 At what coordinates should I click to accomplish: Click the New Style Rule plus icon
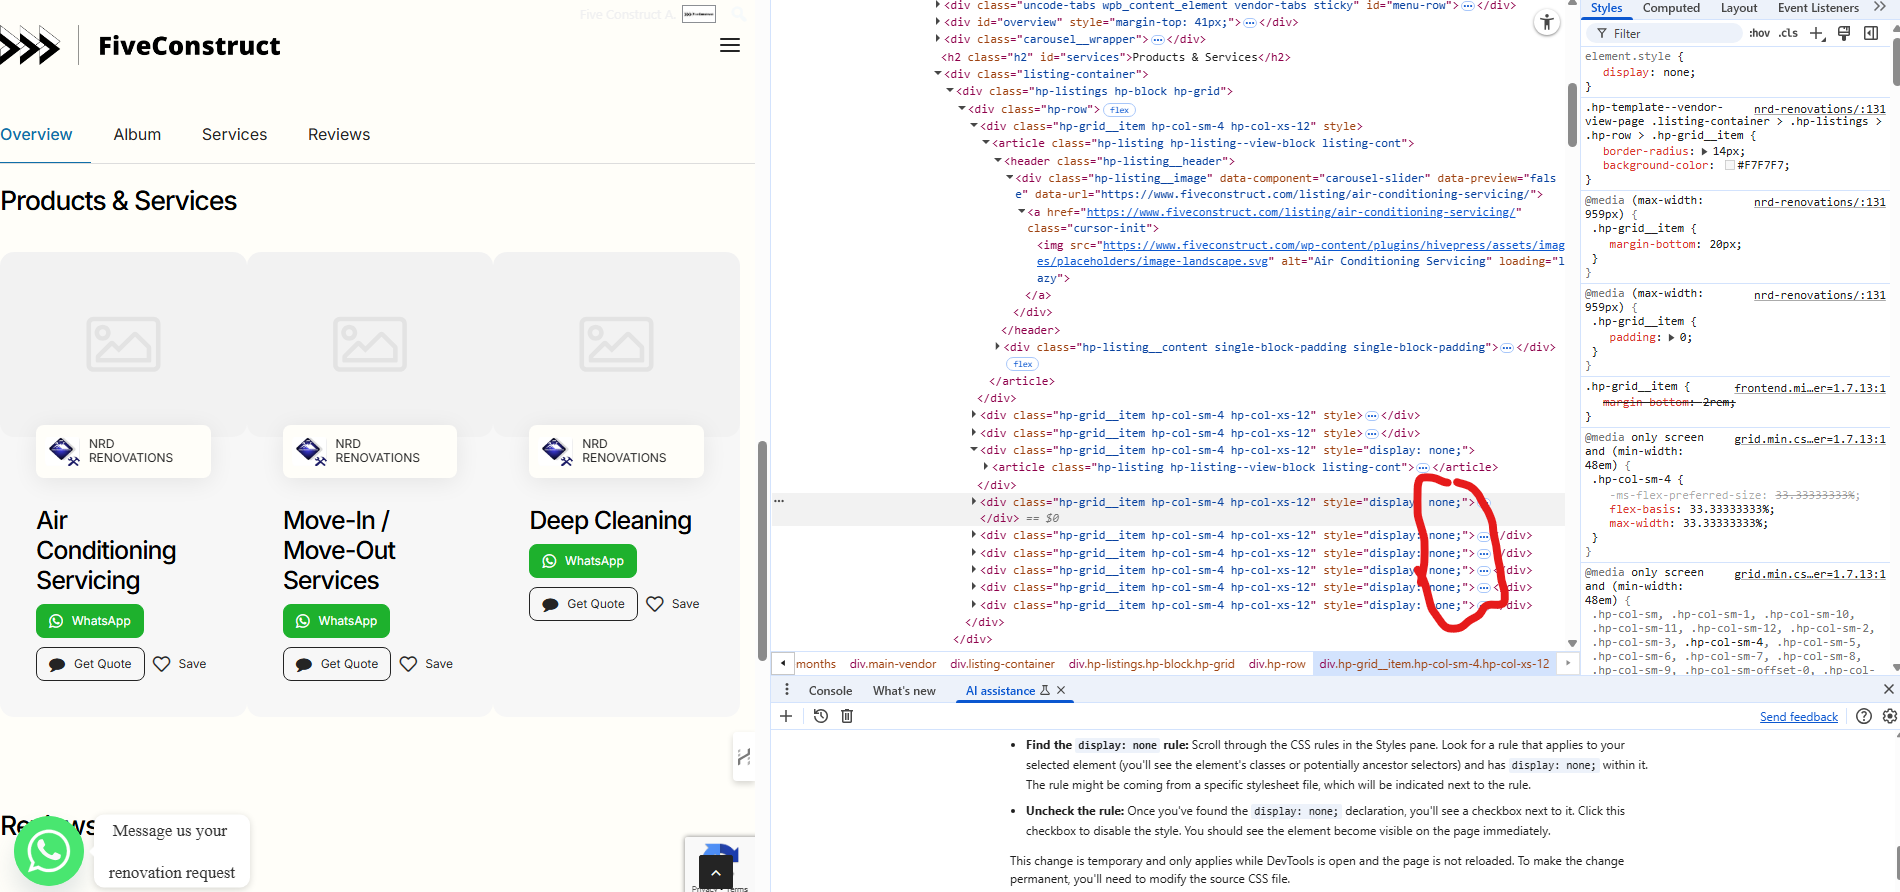tap(1817, 33)
